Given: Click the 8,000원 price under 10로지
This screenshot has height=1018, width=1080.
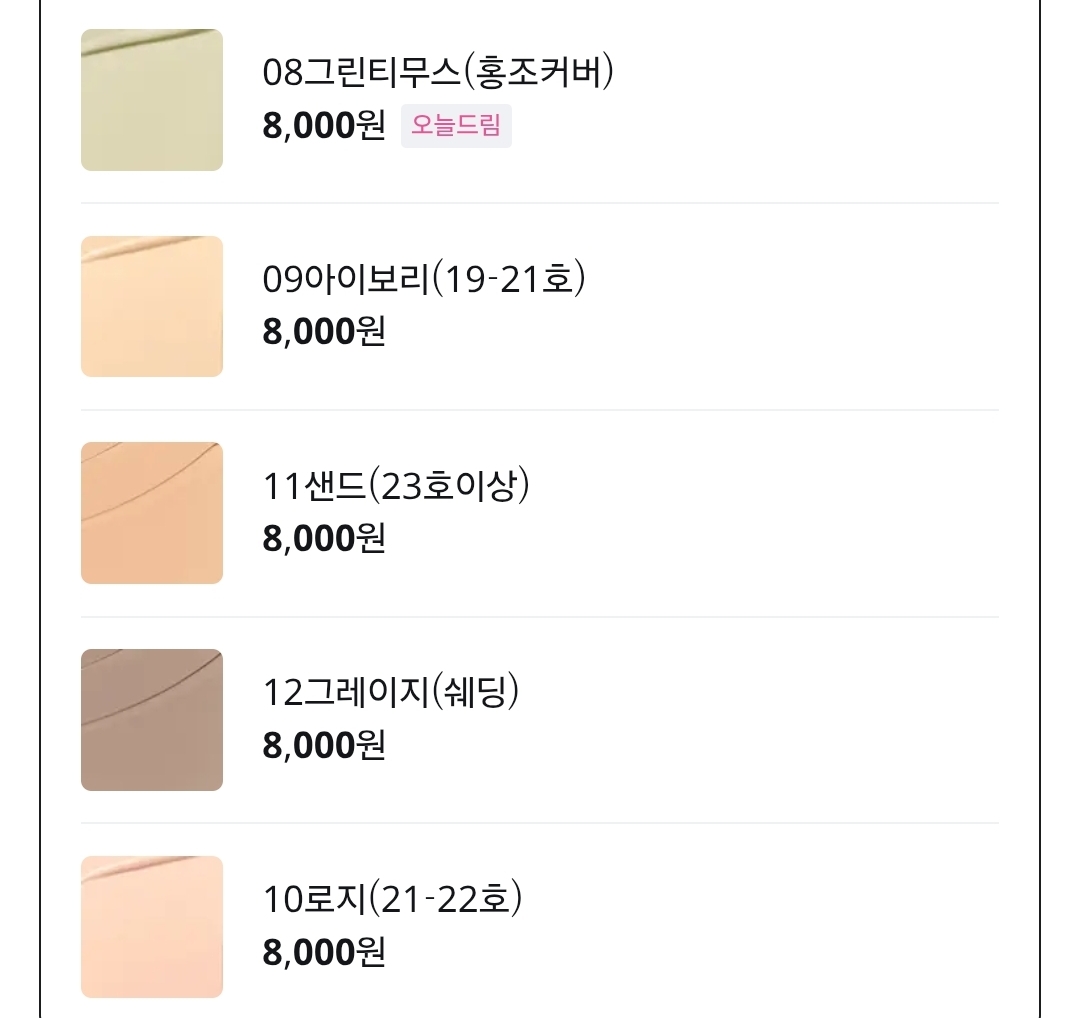Looking at the screenshot, I should coord(323,952).
